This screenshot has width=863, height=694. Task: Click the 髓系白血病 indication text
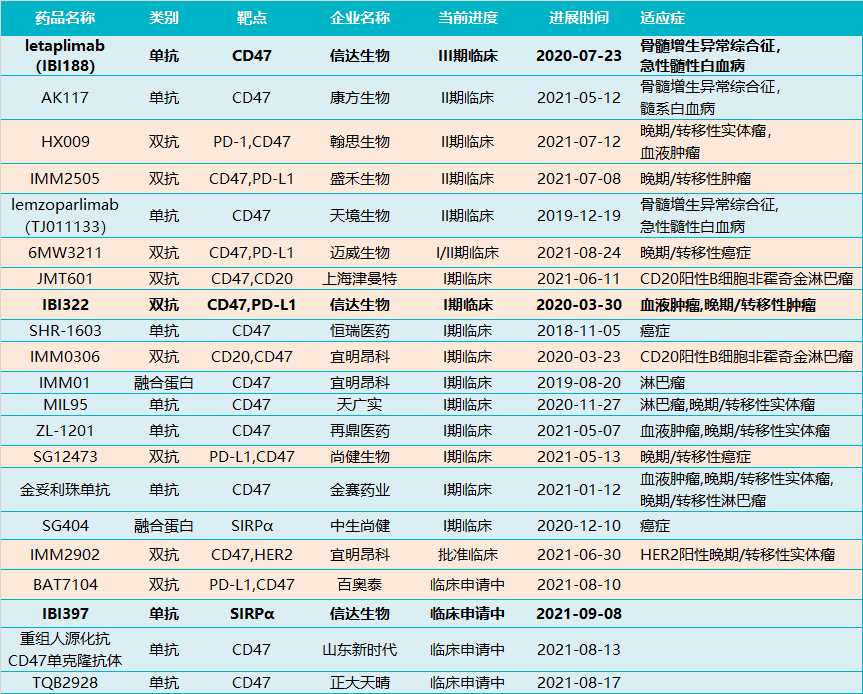click(677, 108)
